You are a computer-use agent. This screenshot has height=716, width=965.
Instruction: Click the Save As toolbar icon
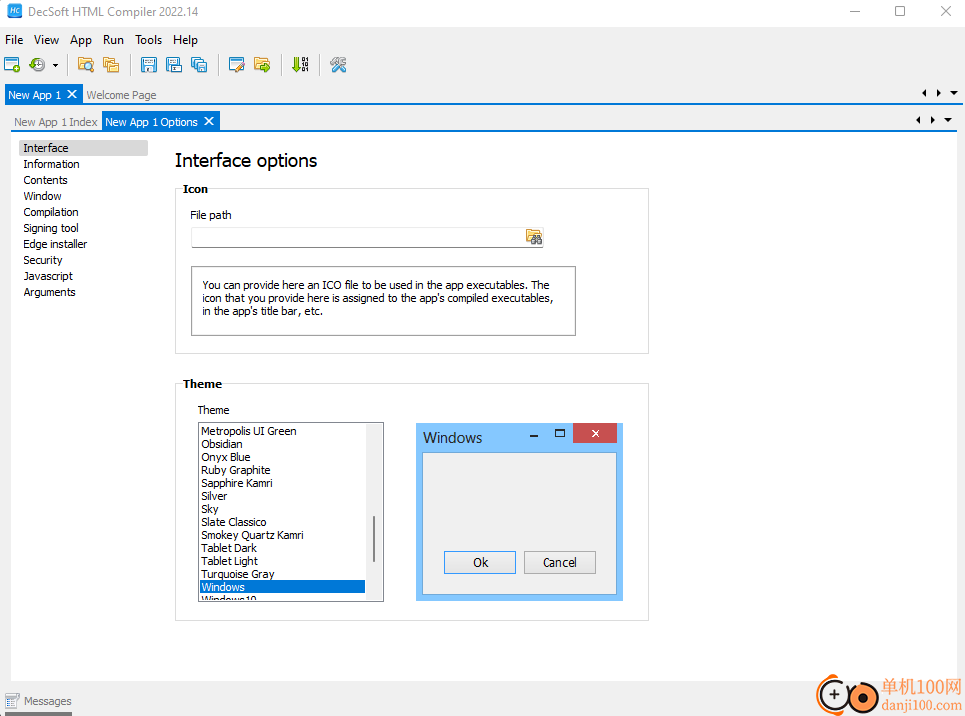(x=174, y=65)
